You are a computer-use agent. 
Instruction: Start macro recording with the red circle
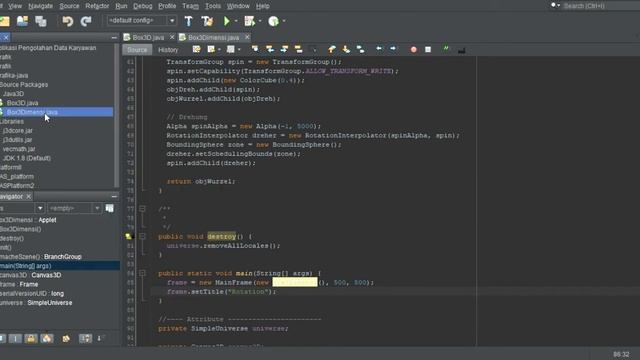click(x=413, y=49)
